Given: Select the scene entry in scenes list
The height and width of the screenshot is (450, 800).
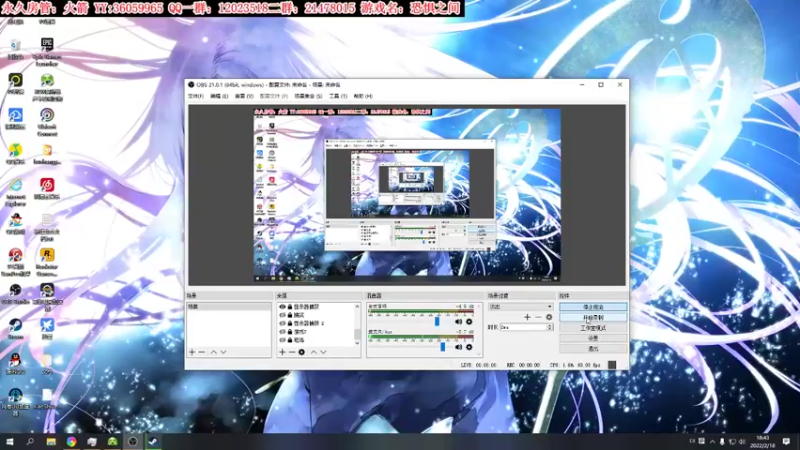Looking at the screenshot, I should tap(229, 307).
